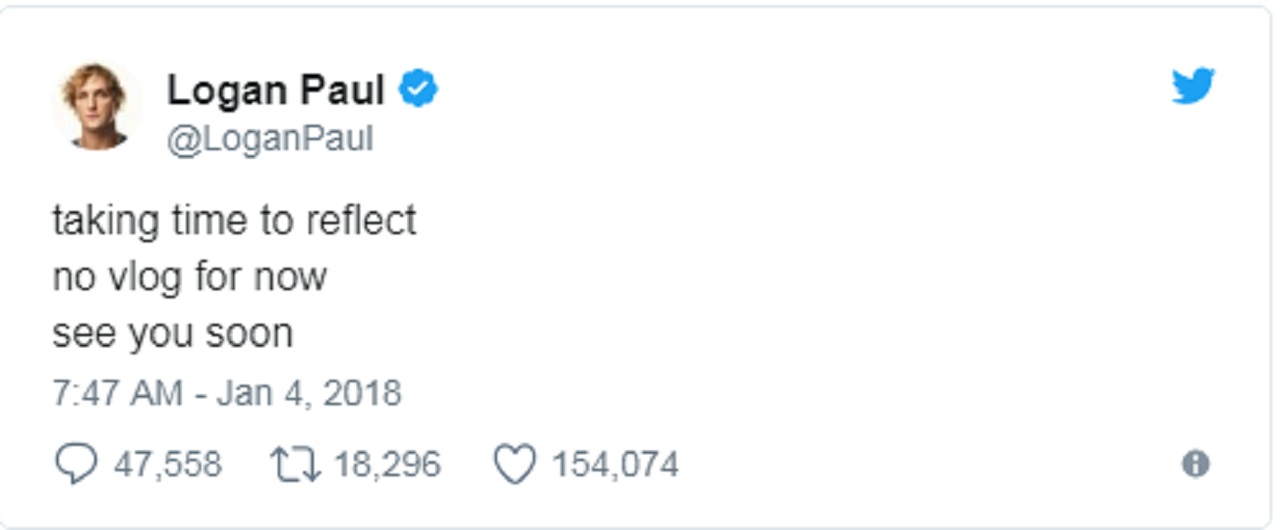Open Logan Paul's profile picture
This screenshot has width=1280, height=530.
(96, 107)
